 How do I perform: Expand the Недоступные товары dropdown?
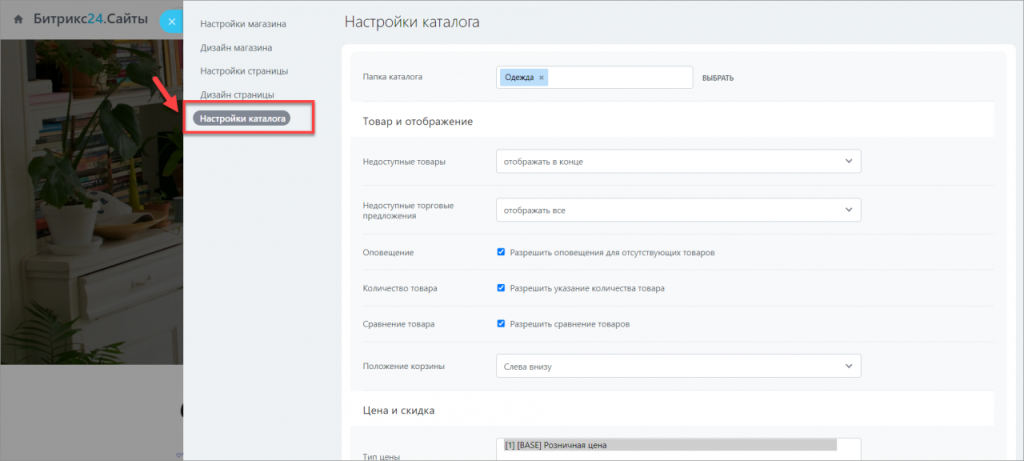(x=679, y=161)
